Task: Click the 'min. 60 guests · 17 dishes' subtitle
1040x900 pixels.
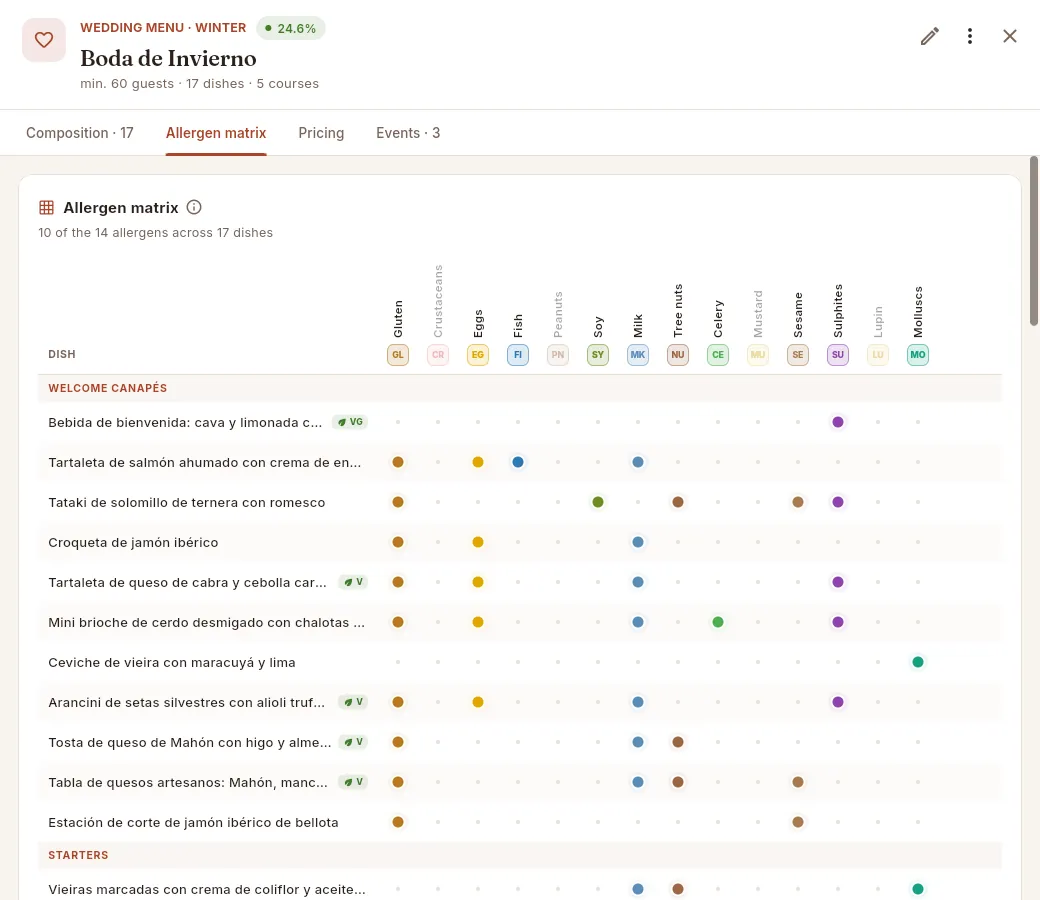Action: (200, 84)
